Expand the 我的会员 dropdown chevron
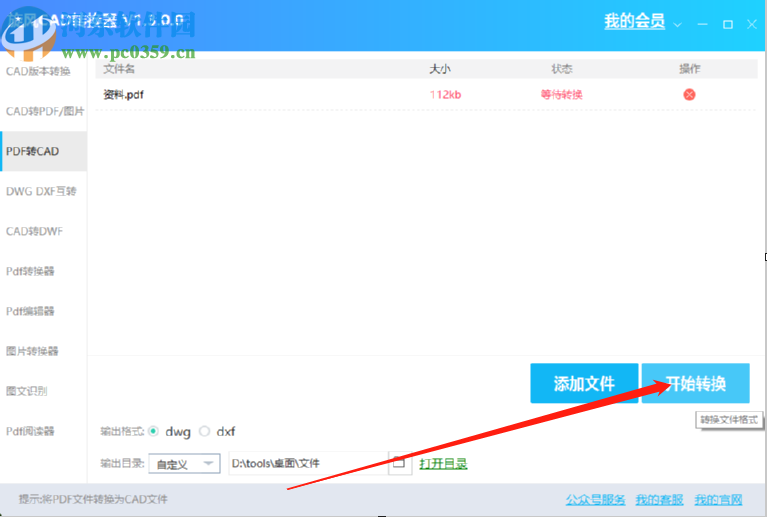The width and height of the screenshot is (767, 517). 677,24
